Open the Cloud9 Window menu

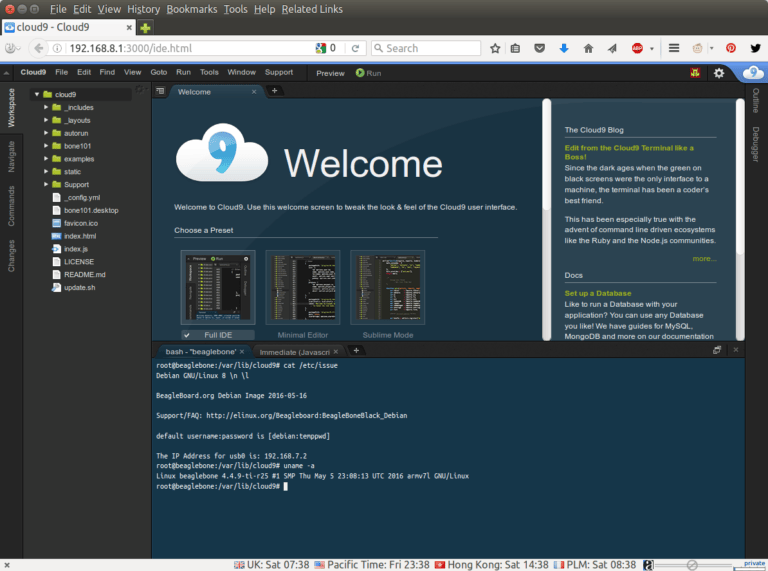pos(241,72)
